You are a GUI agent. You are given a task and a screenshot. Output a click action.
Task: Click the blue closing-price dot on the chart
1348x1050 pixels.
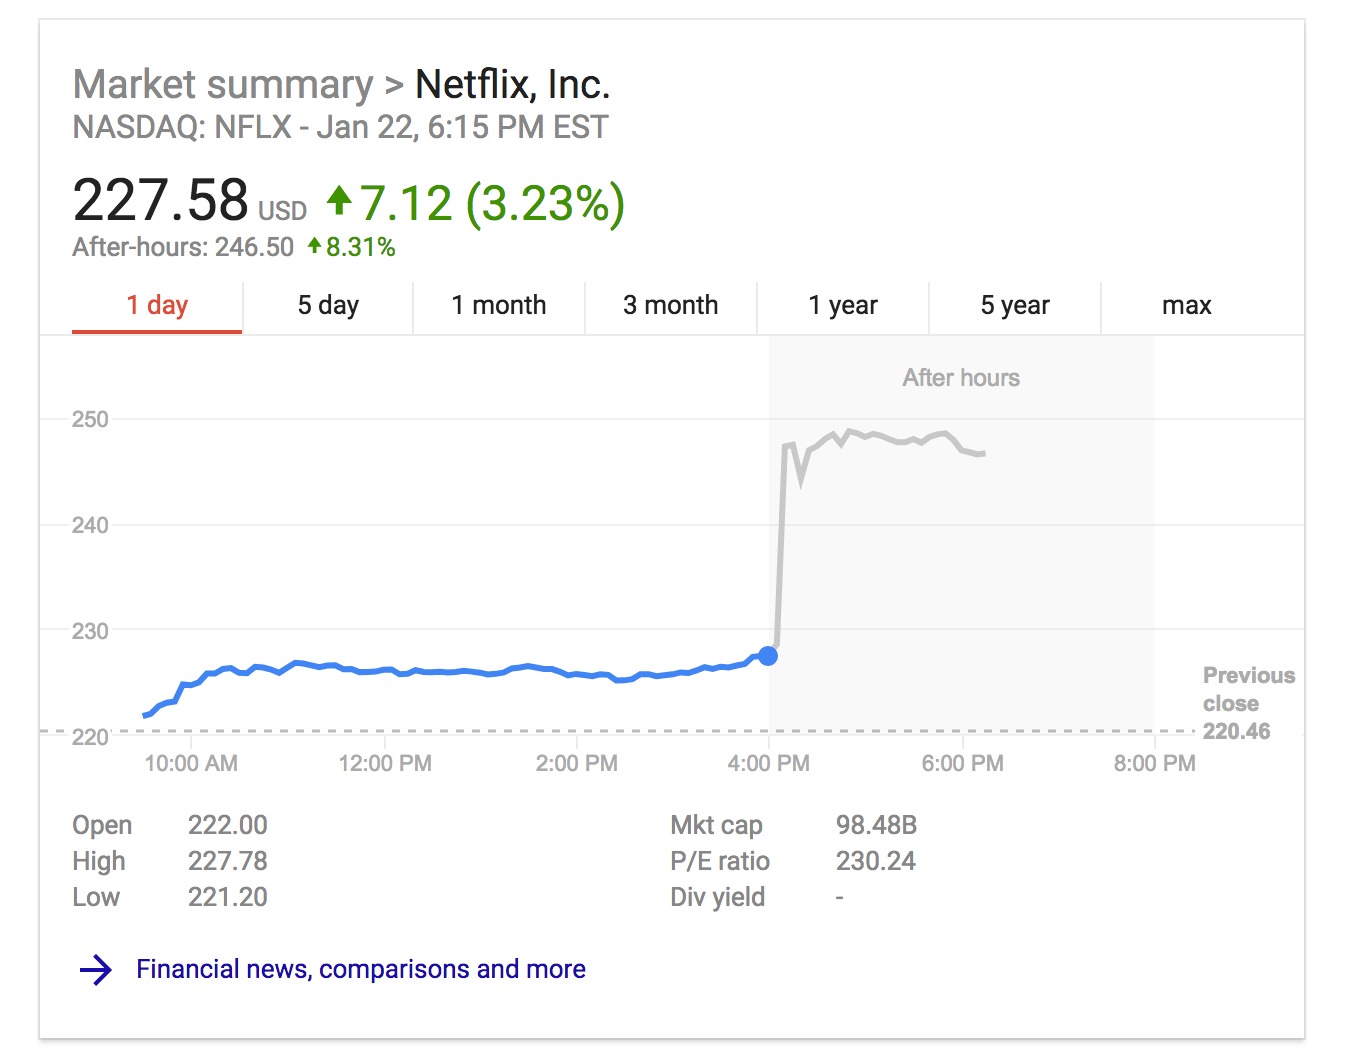pyautogui.click(x=768, y=656)
